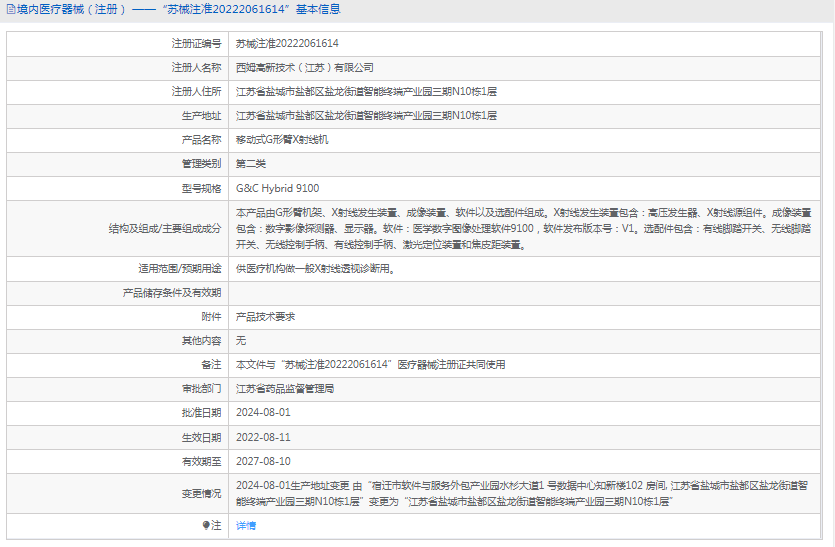Click the 有效期至 label

(201, 461)
